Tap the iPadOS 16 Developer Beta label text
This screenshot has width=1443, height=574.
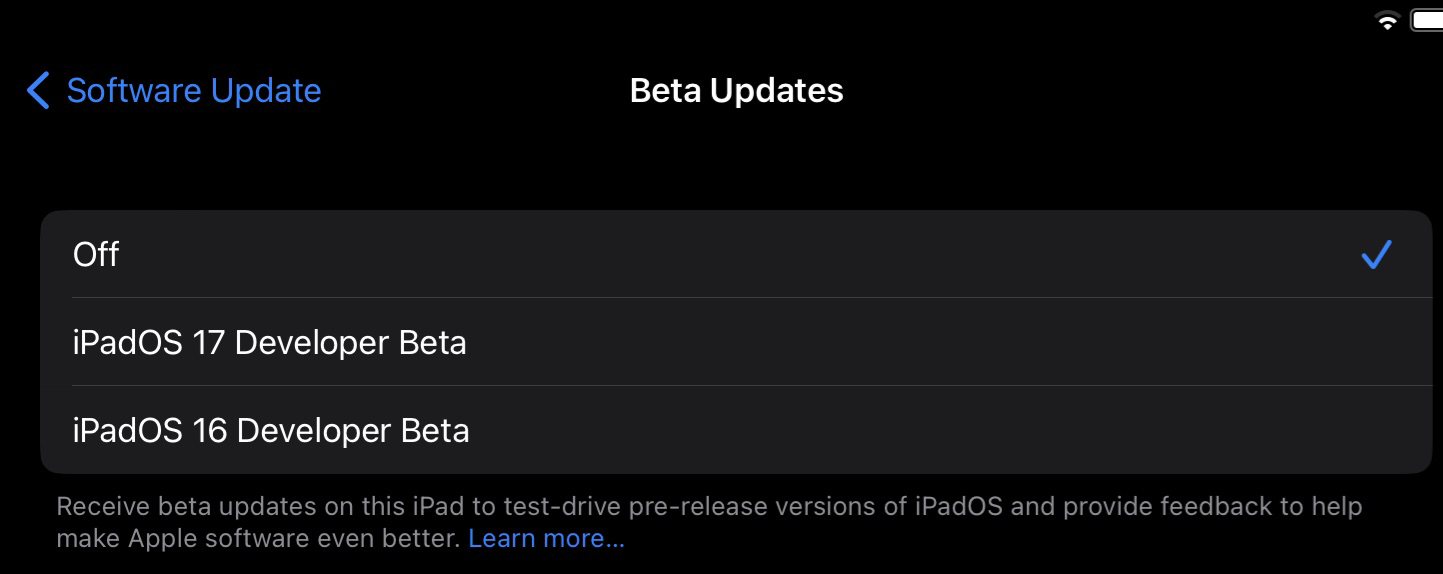coord(271,431)
